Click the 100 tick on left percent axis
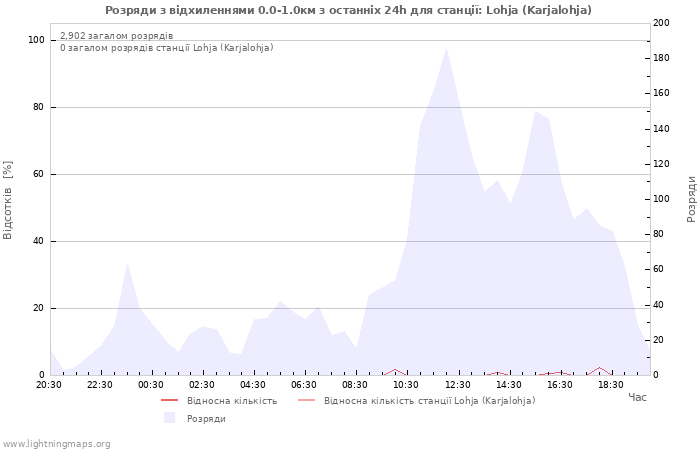The width and height of the screenshot is (700, 450). click(x=36, y=40)
